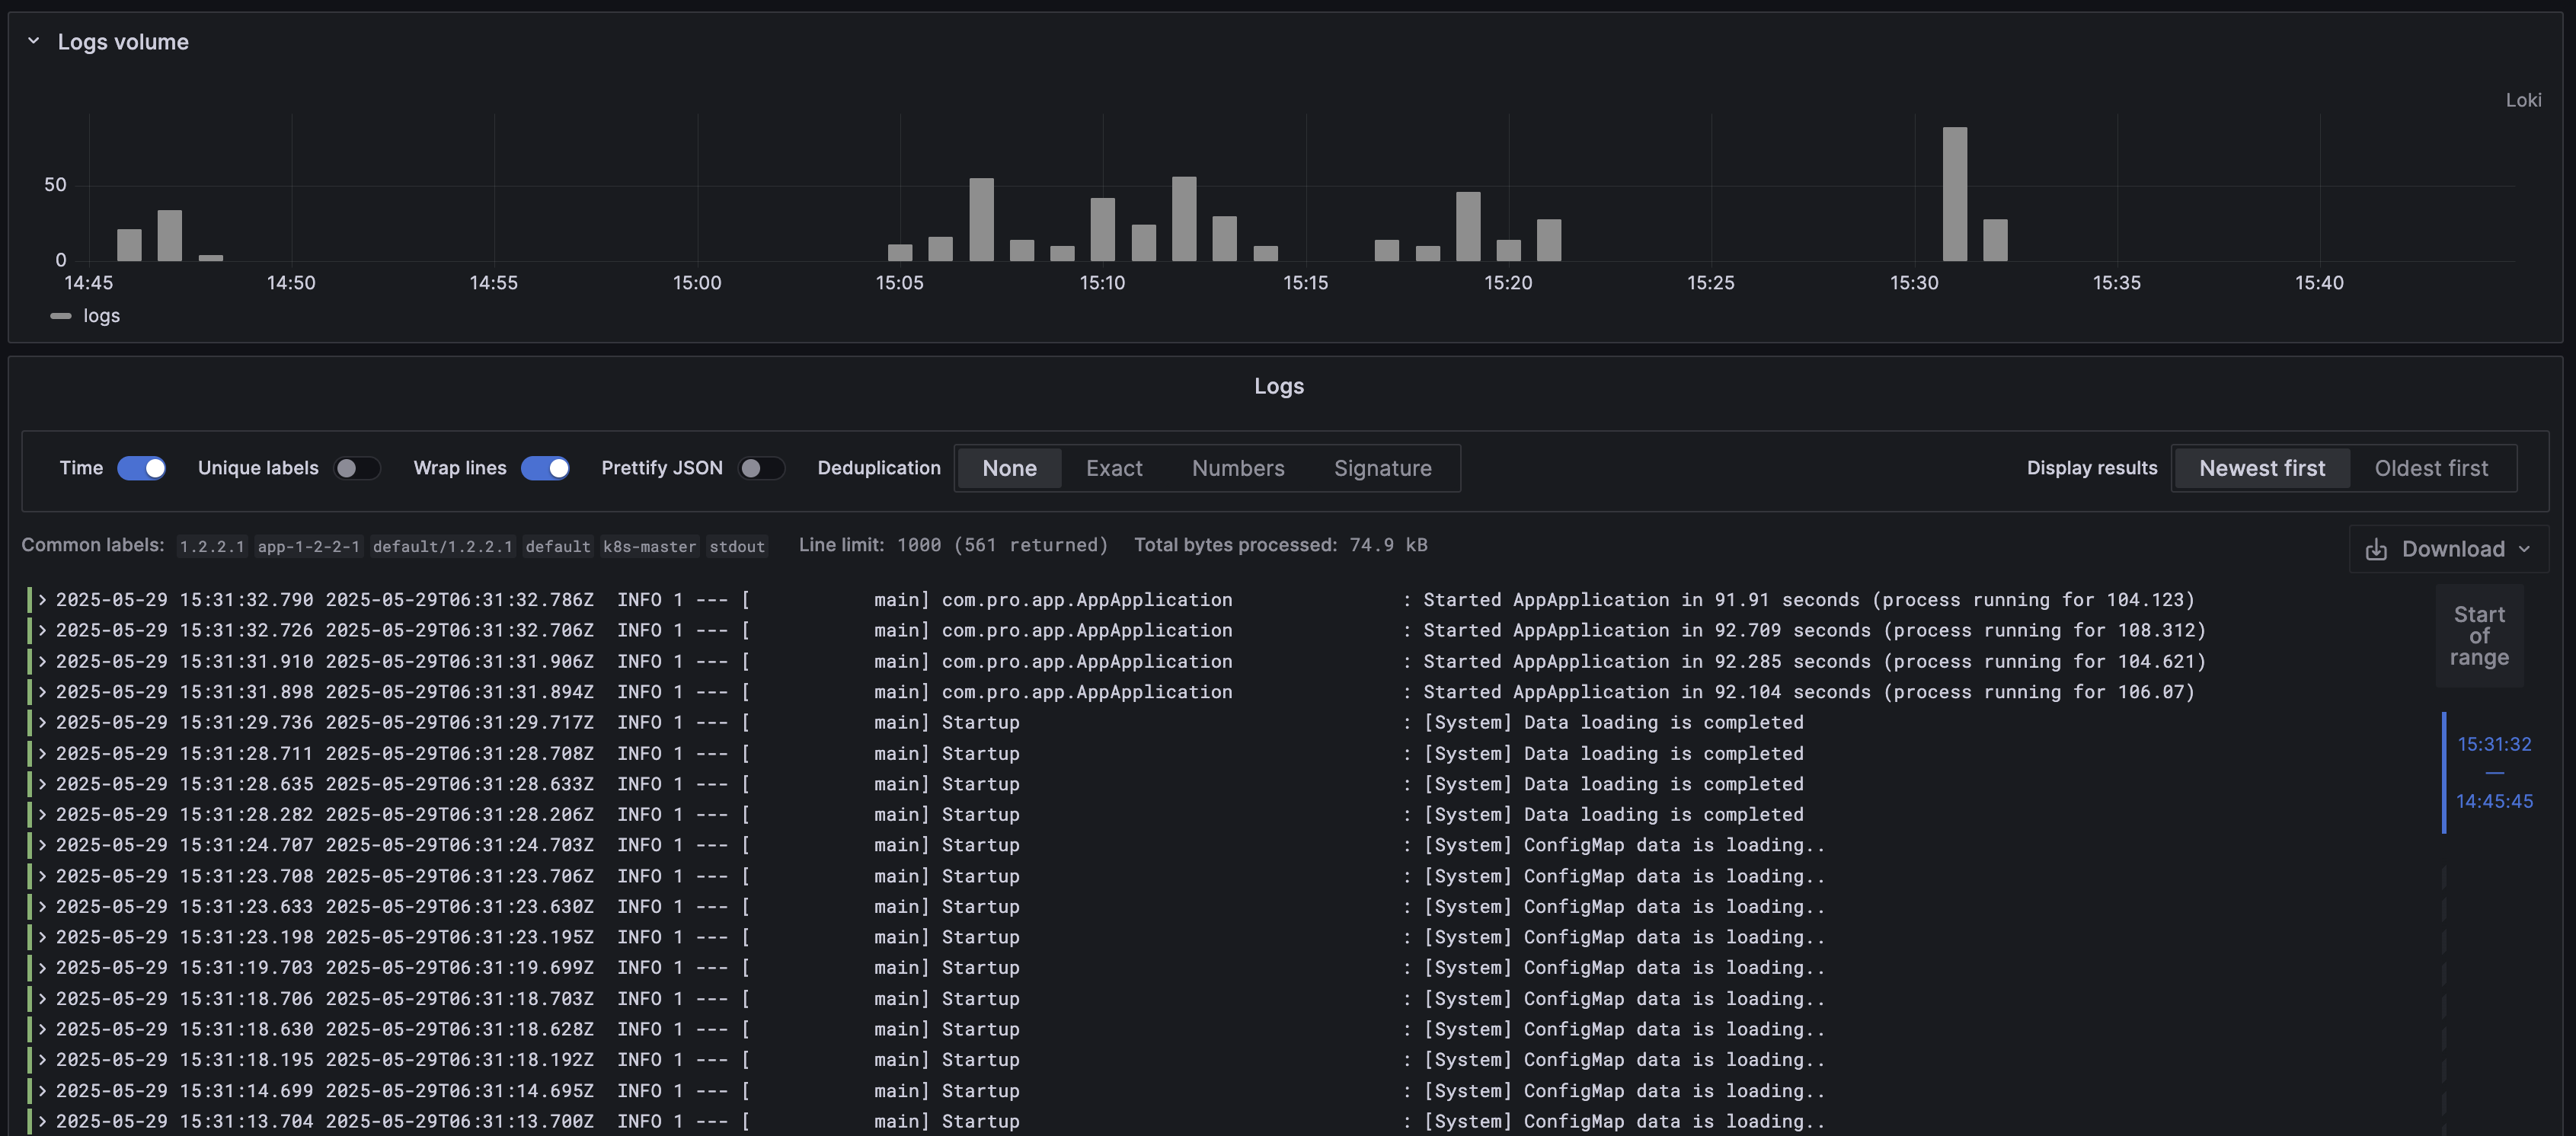Choose Signature deduplication mode
2576x1136 pixels.
[x=1382, y=468]
